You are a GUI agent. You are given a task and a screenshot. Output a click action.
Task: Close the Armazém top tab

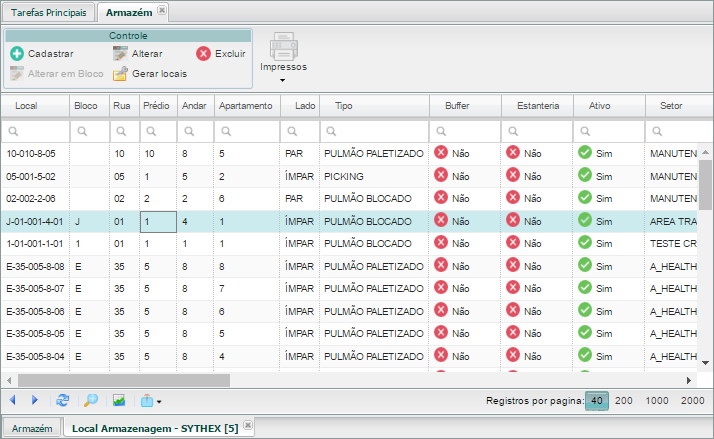(162, 10)
